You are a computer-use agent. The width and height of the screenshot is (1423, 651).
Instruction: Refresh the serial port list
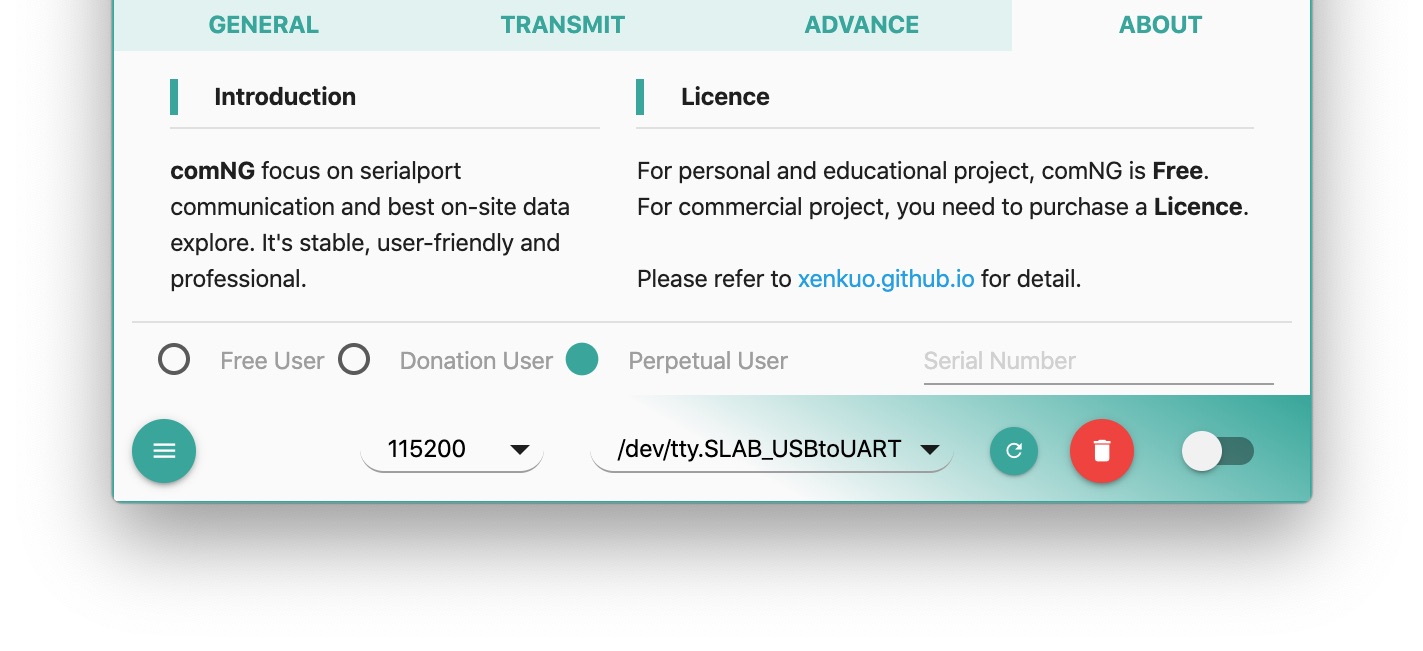(1014, 451)
